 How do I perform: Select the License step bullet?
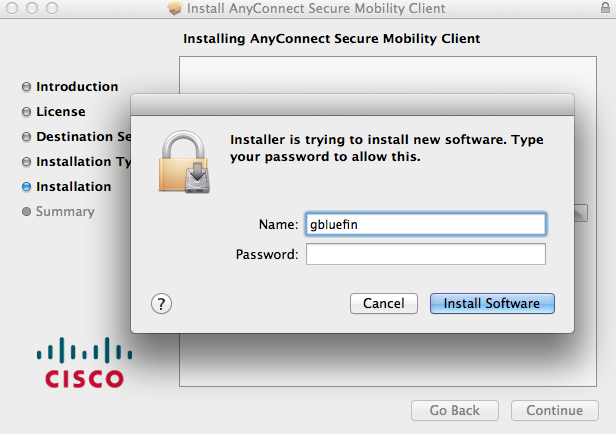click(26, 112)
